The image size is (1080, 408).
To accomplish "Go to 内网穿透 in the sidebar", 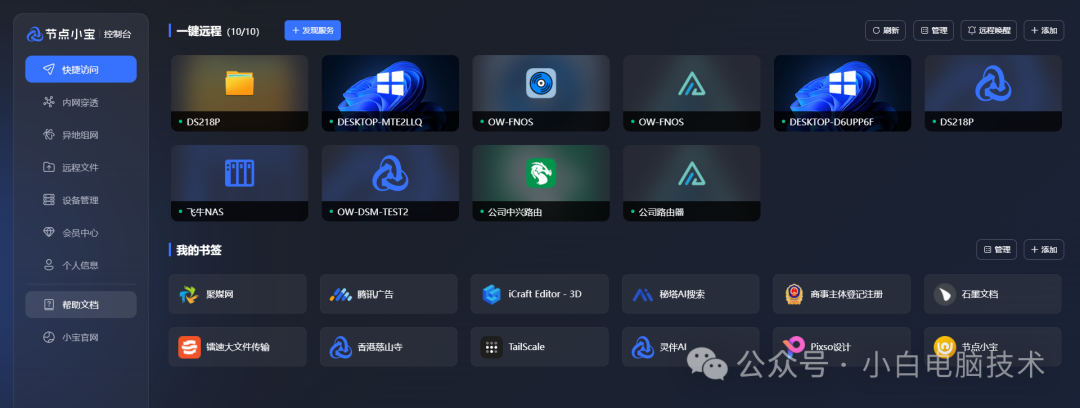I will point(81,103).
